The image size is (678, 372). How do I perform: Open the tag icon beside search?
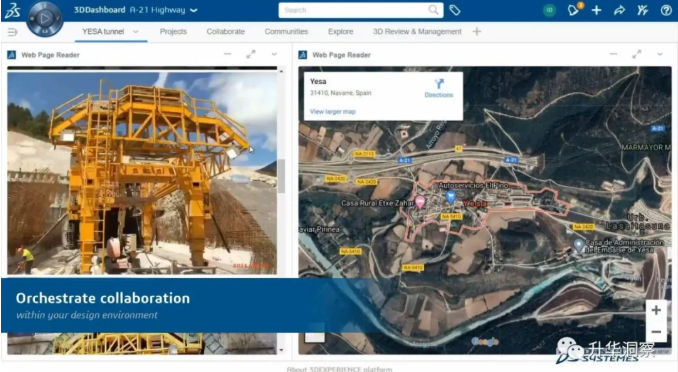pos(454,10)
